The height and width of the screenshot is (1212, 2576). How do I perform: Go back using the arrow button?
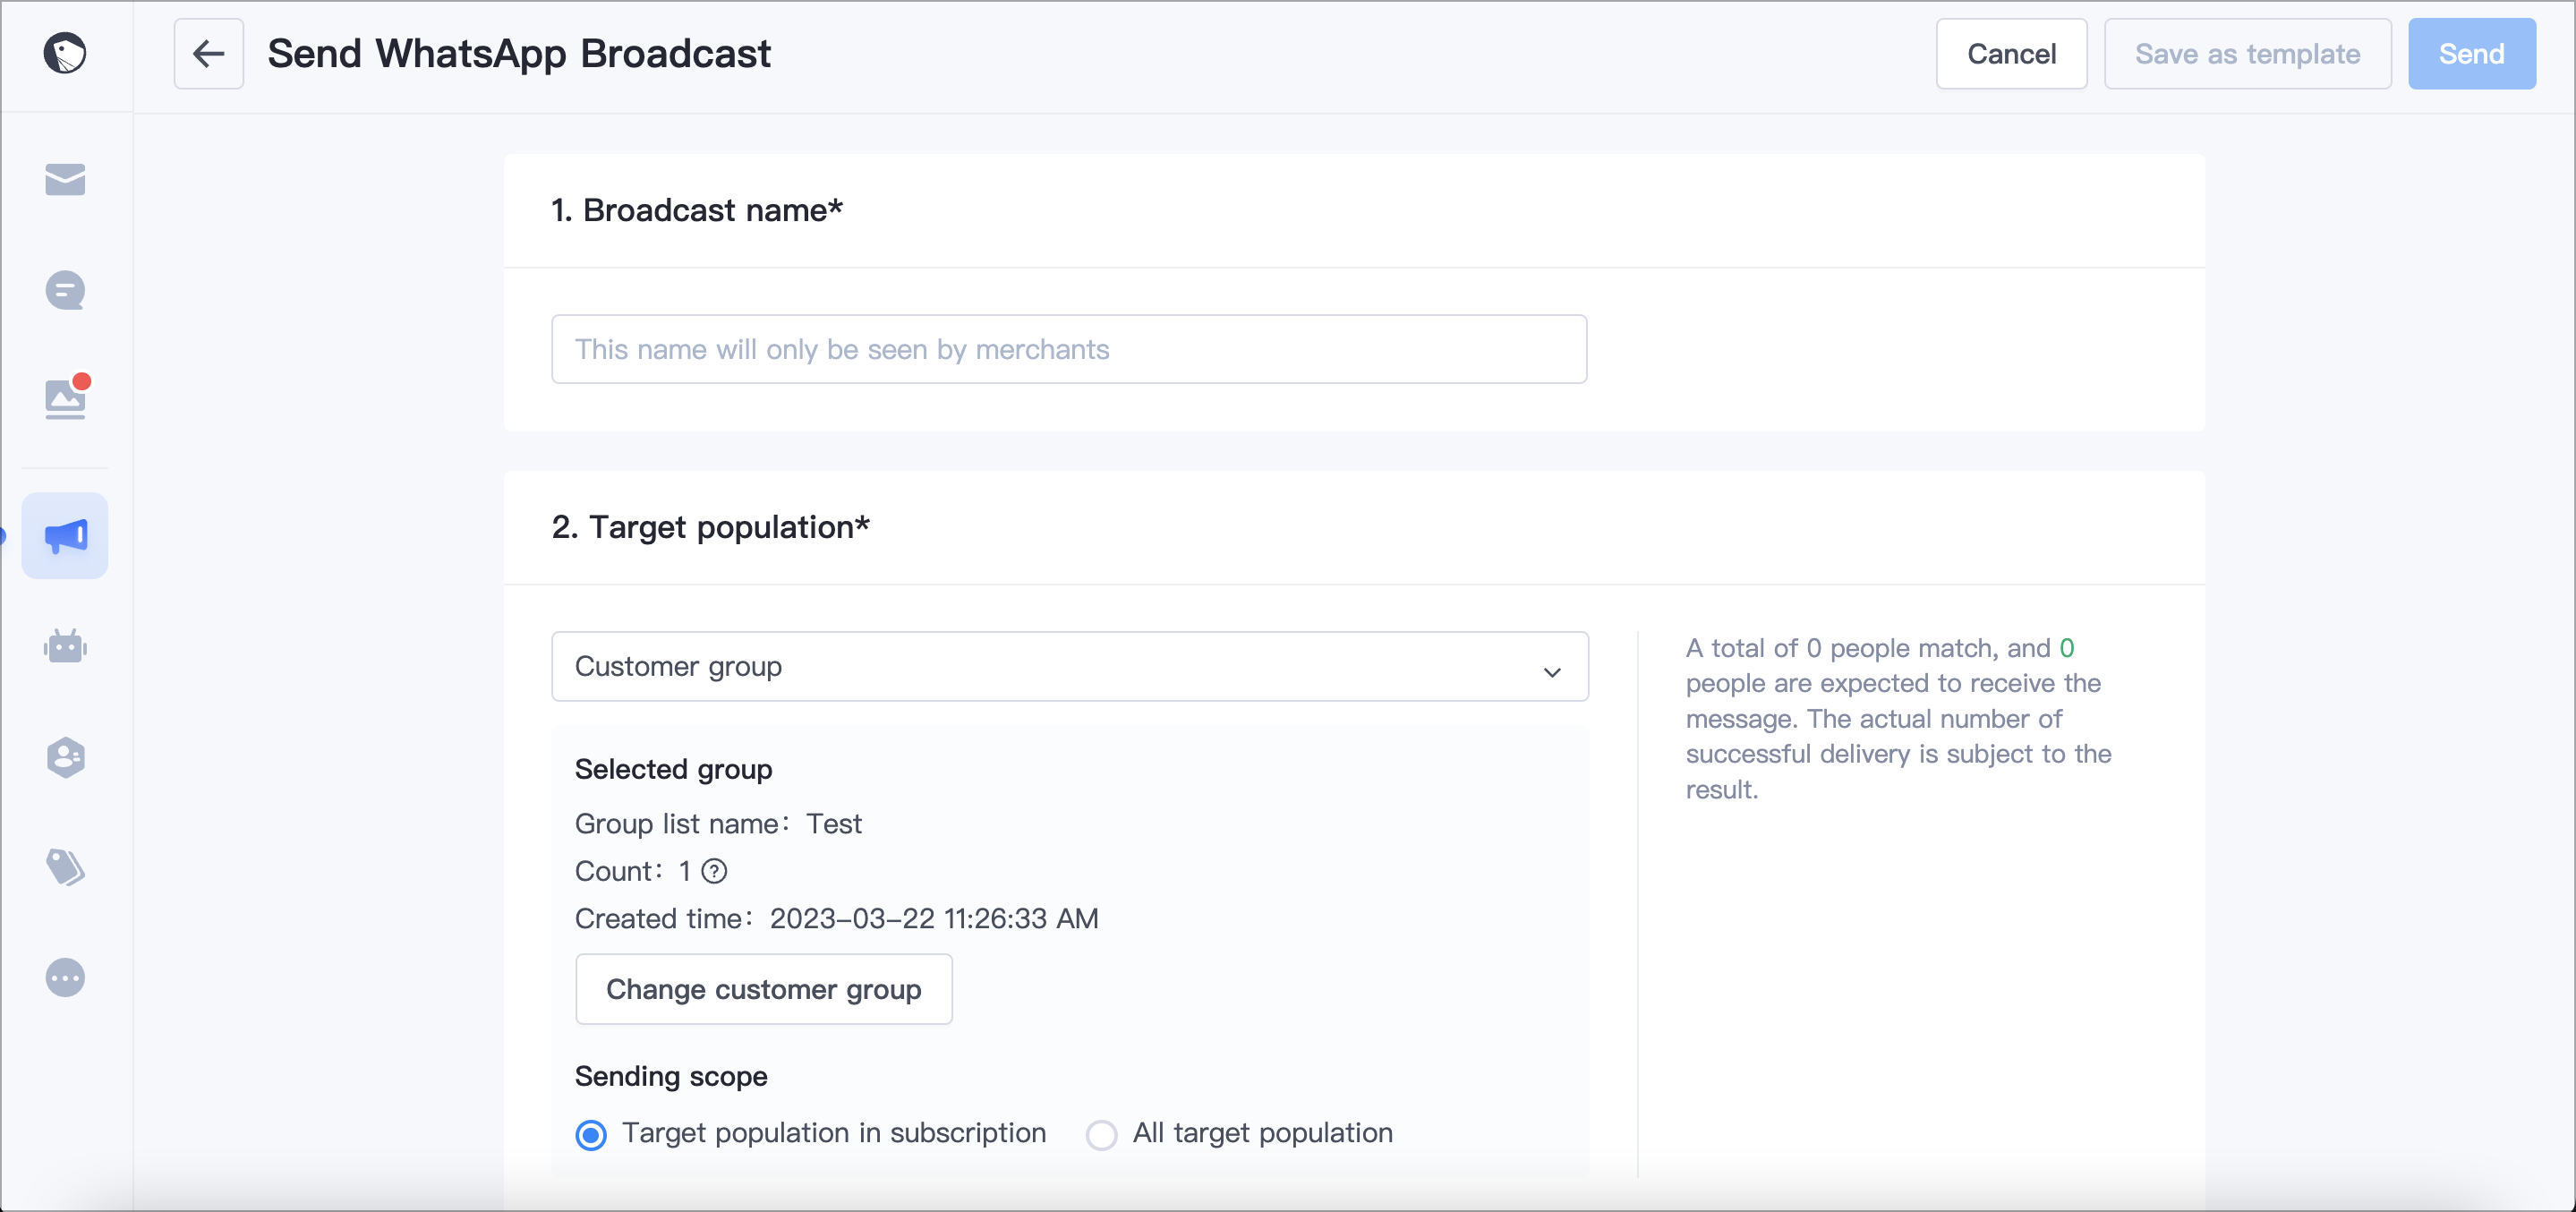[x=208, y=54]
